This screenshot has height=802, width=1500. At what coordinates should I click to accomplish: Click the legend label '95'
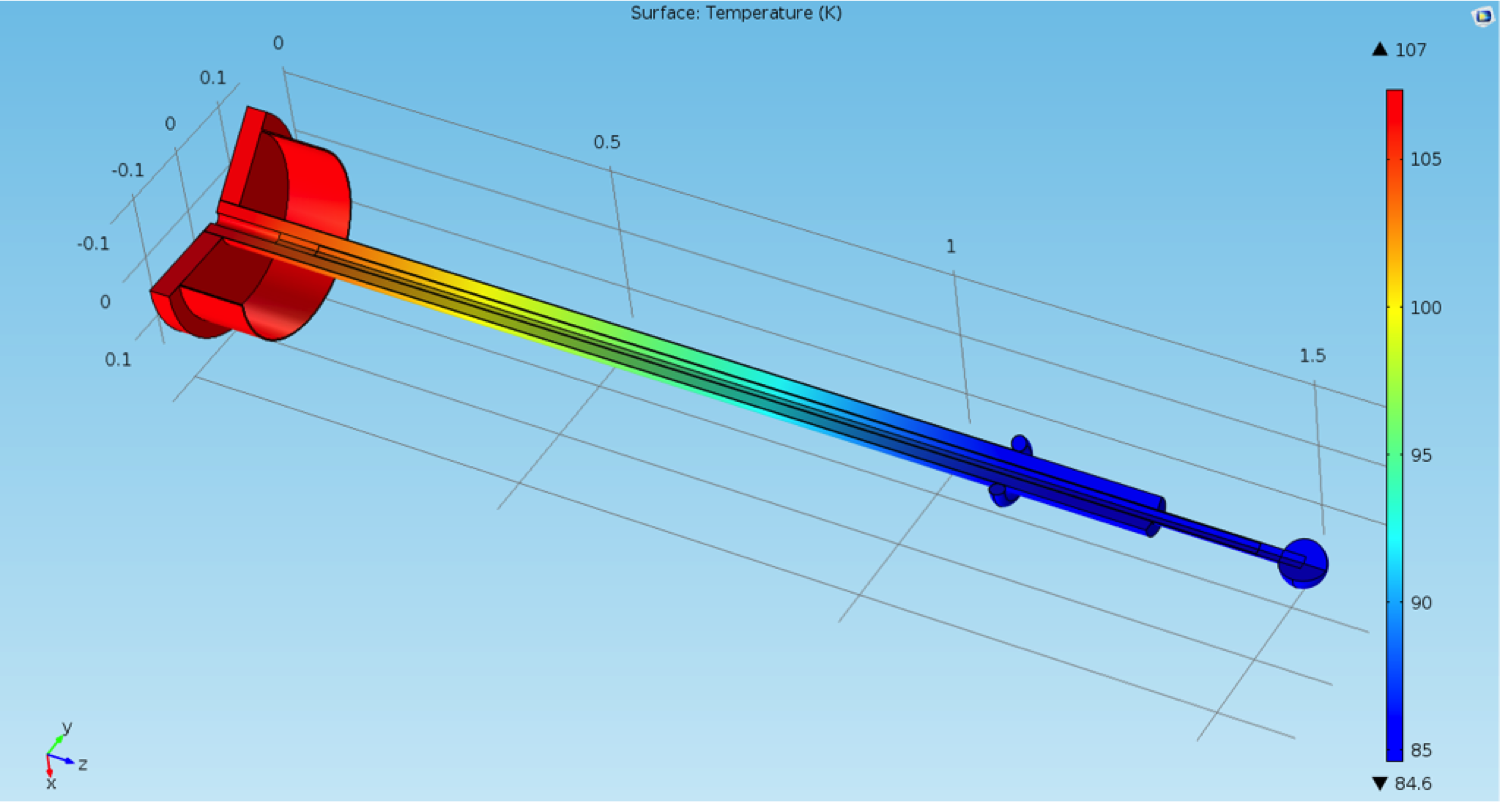pos(1423,456)
